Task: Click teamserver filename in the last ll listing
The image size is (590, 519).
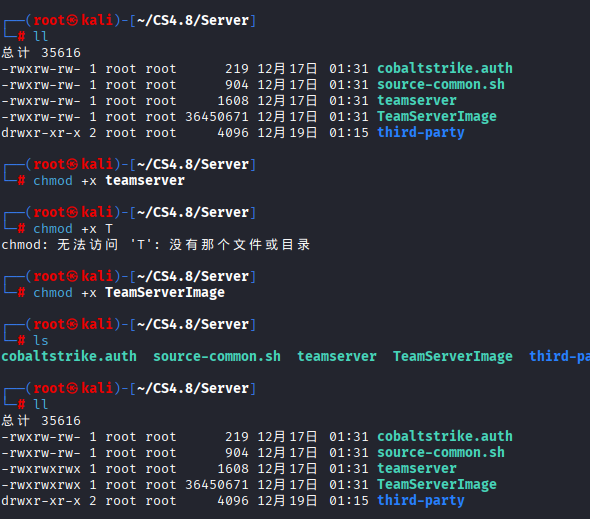Action: (x=417, y=469)
